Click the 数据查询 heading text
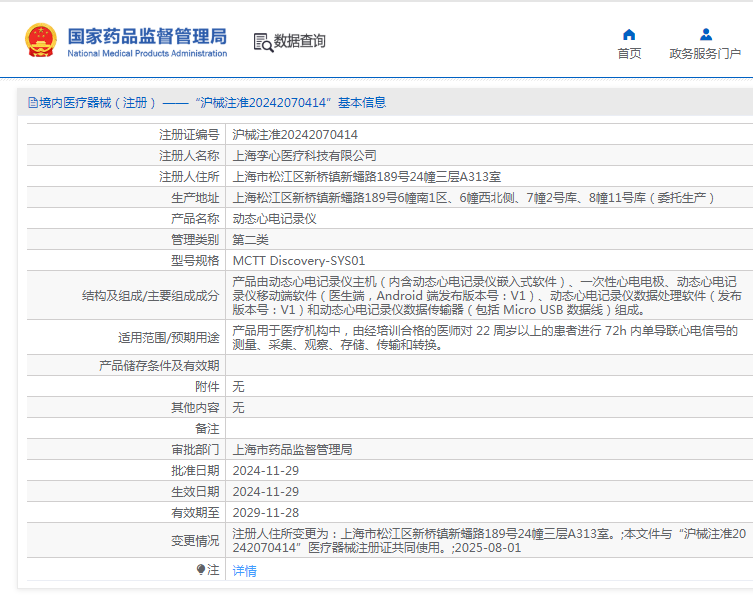Screen dimensions: 753x597 click(300, 41)
